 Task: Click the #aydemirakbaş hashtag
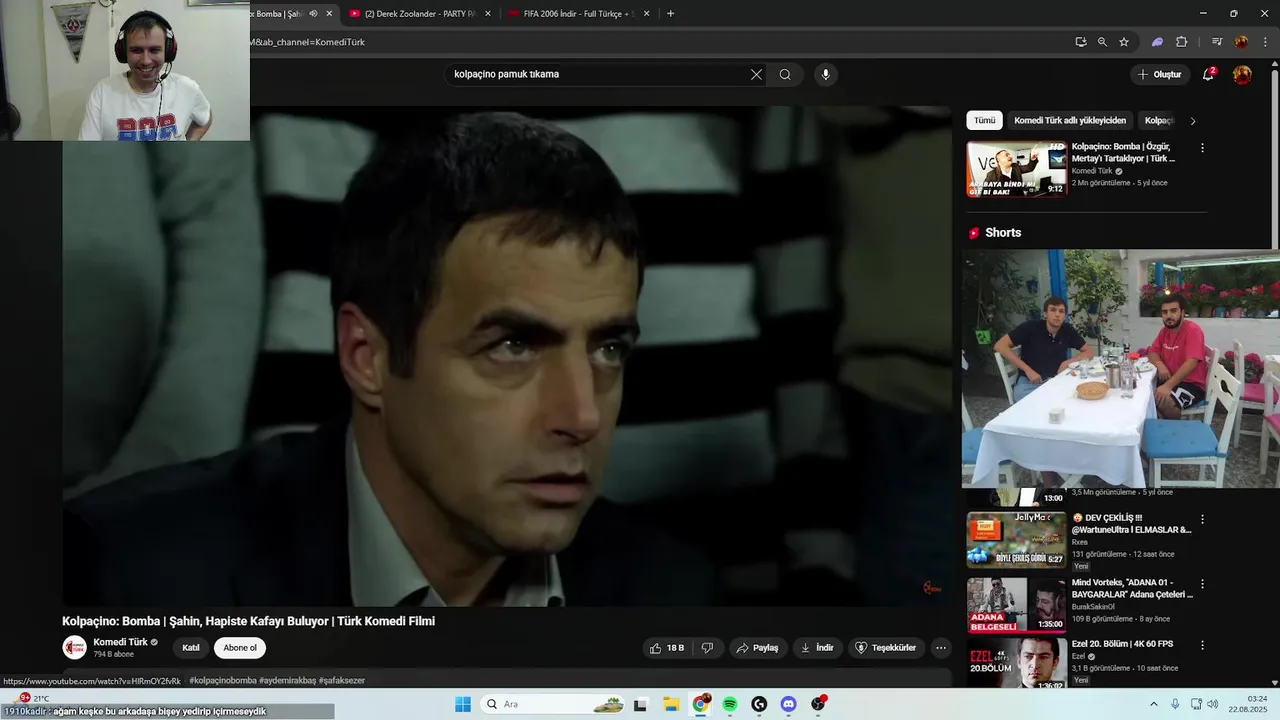pos(287,681)
